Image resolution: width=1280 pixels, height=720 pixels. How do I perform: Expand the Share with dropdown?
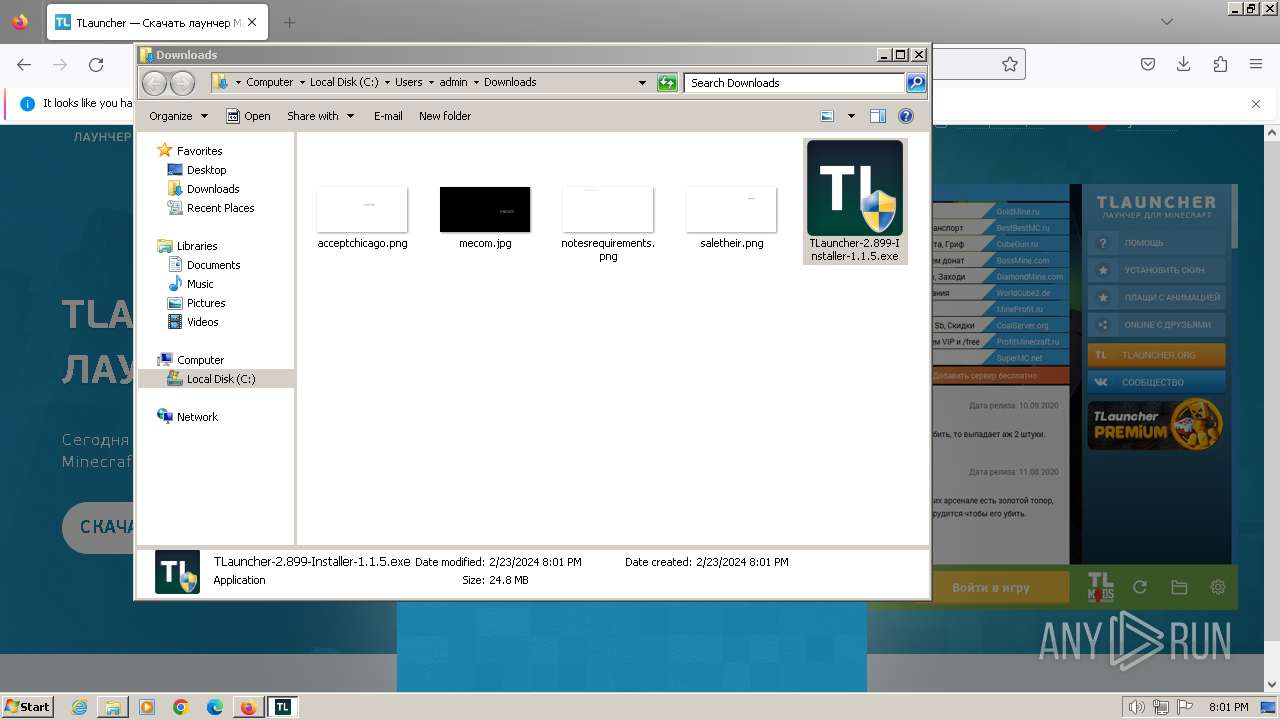click(x=320, y=116)
